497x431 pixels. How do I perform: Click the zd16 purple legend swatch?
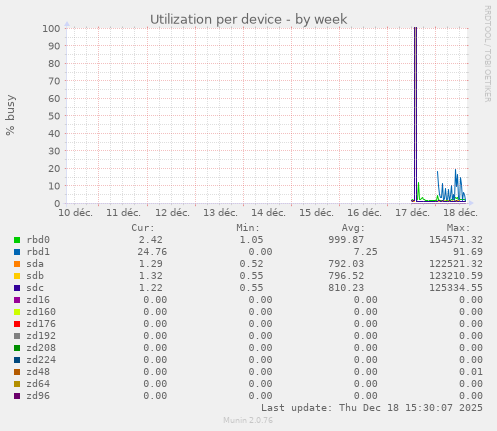point(17,300)
